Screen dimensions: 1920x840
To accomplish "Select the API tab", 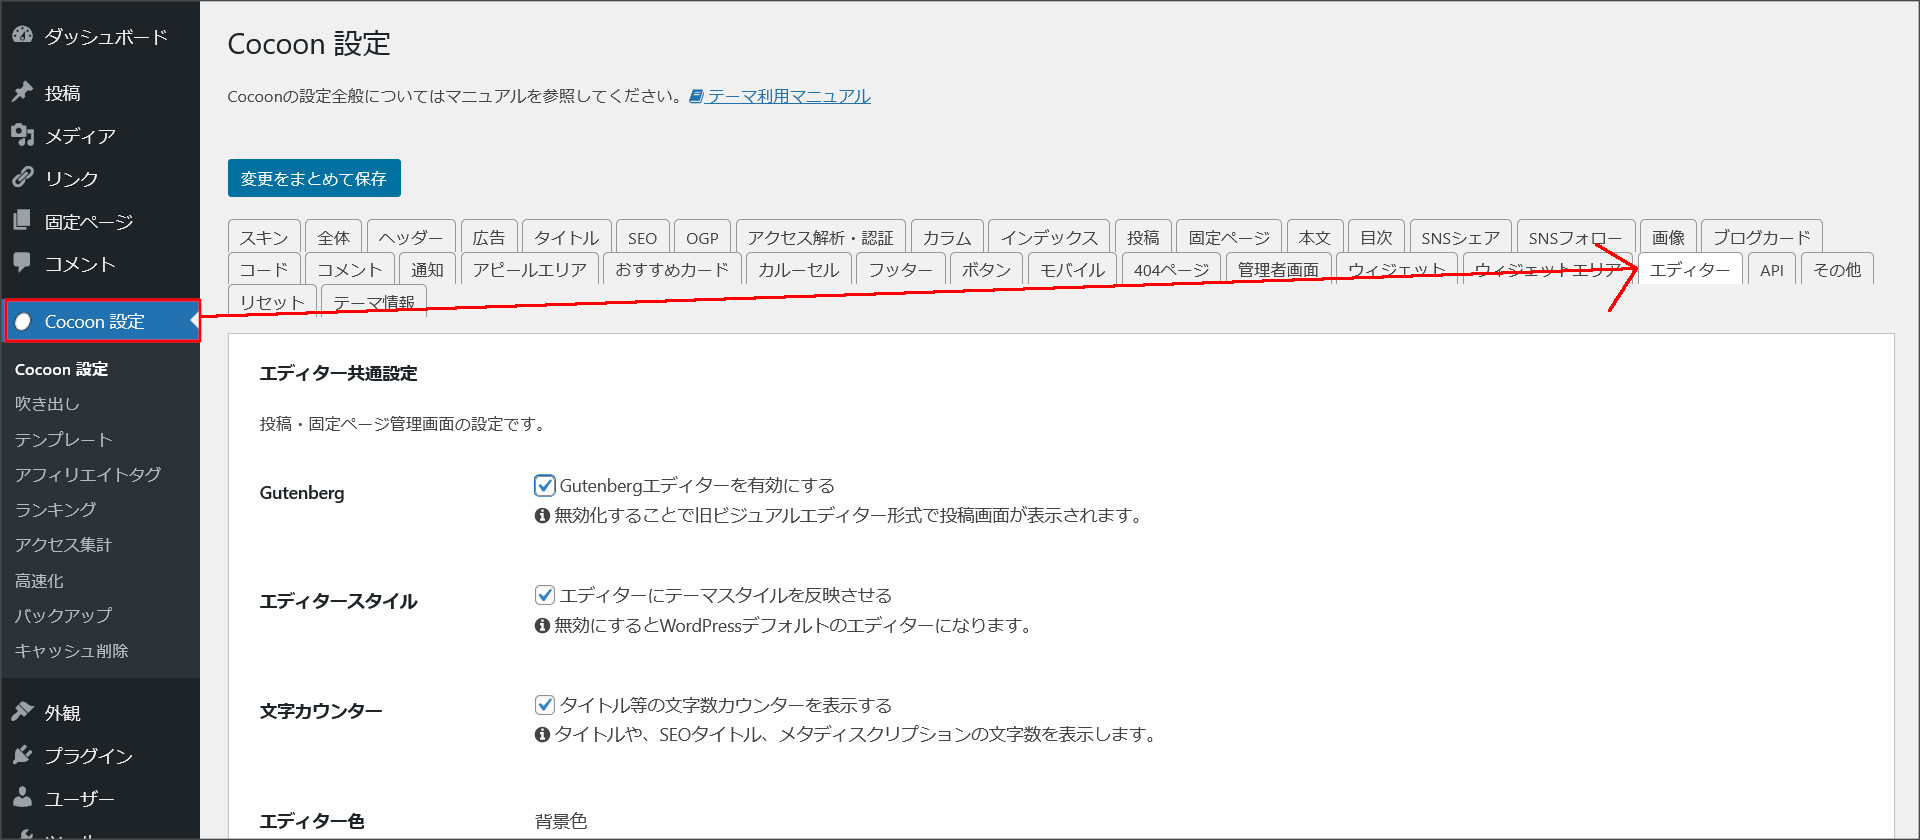I will (x=1772, y=269).
